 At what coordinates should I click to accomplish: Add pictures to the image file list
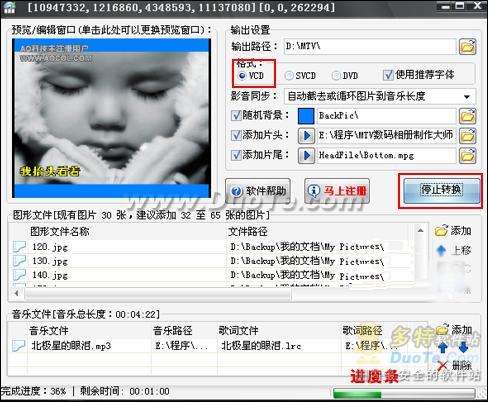(x=453, y=231)
